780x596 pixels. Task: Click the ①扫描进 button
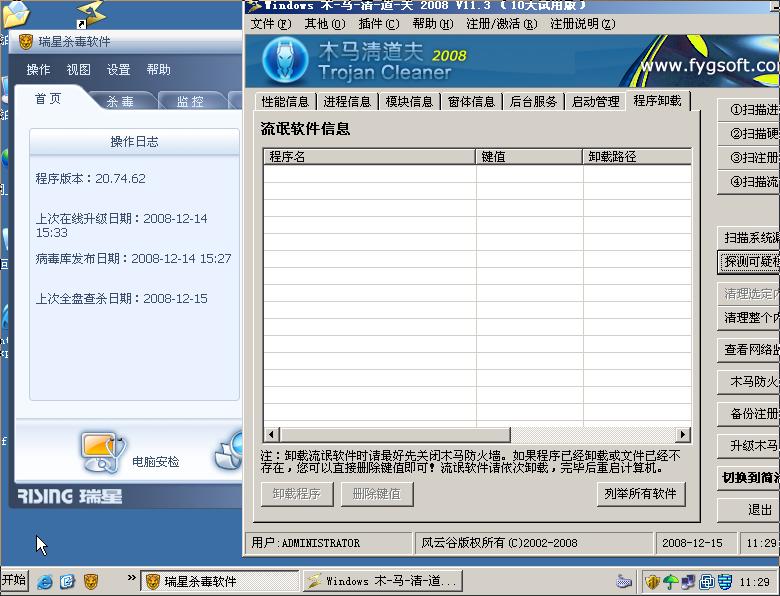pos(749,109)
